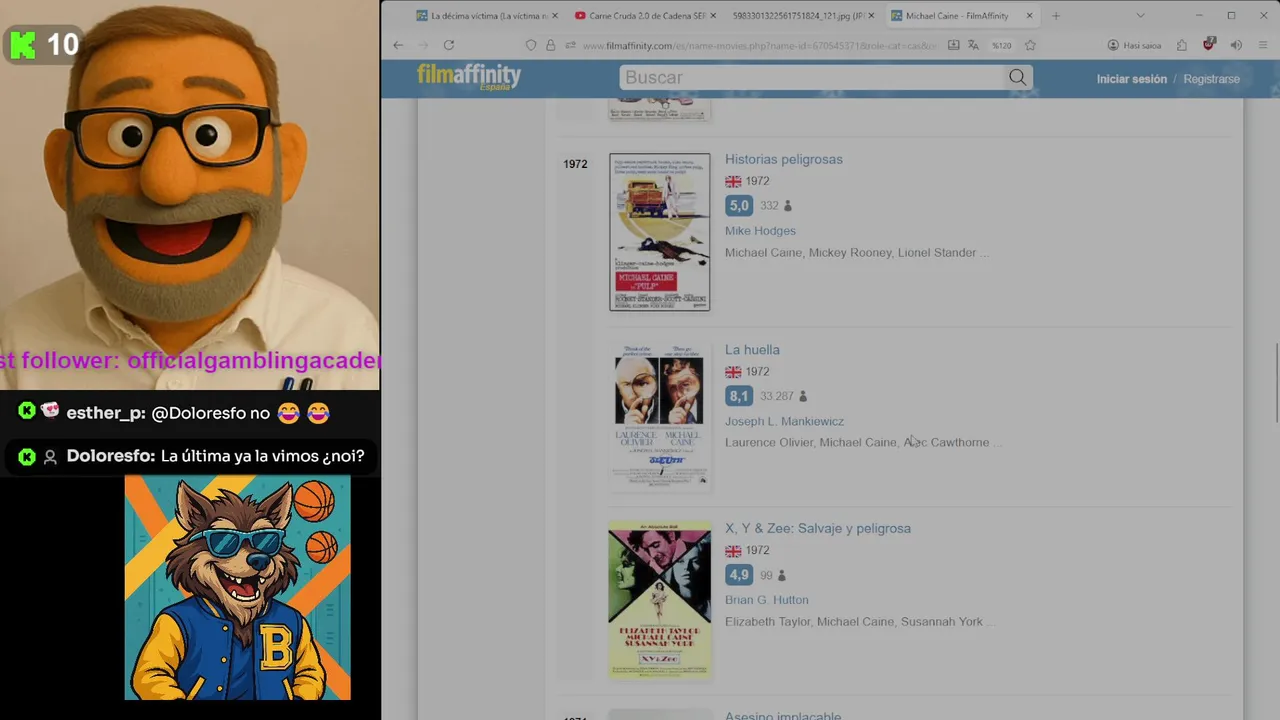
Task: Open the Hasi saioa account button
Action: point(1134,45)
